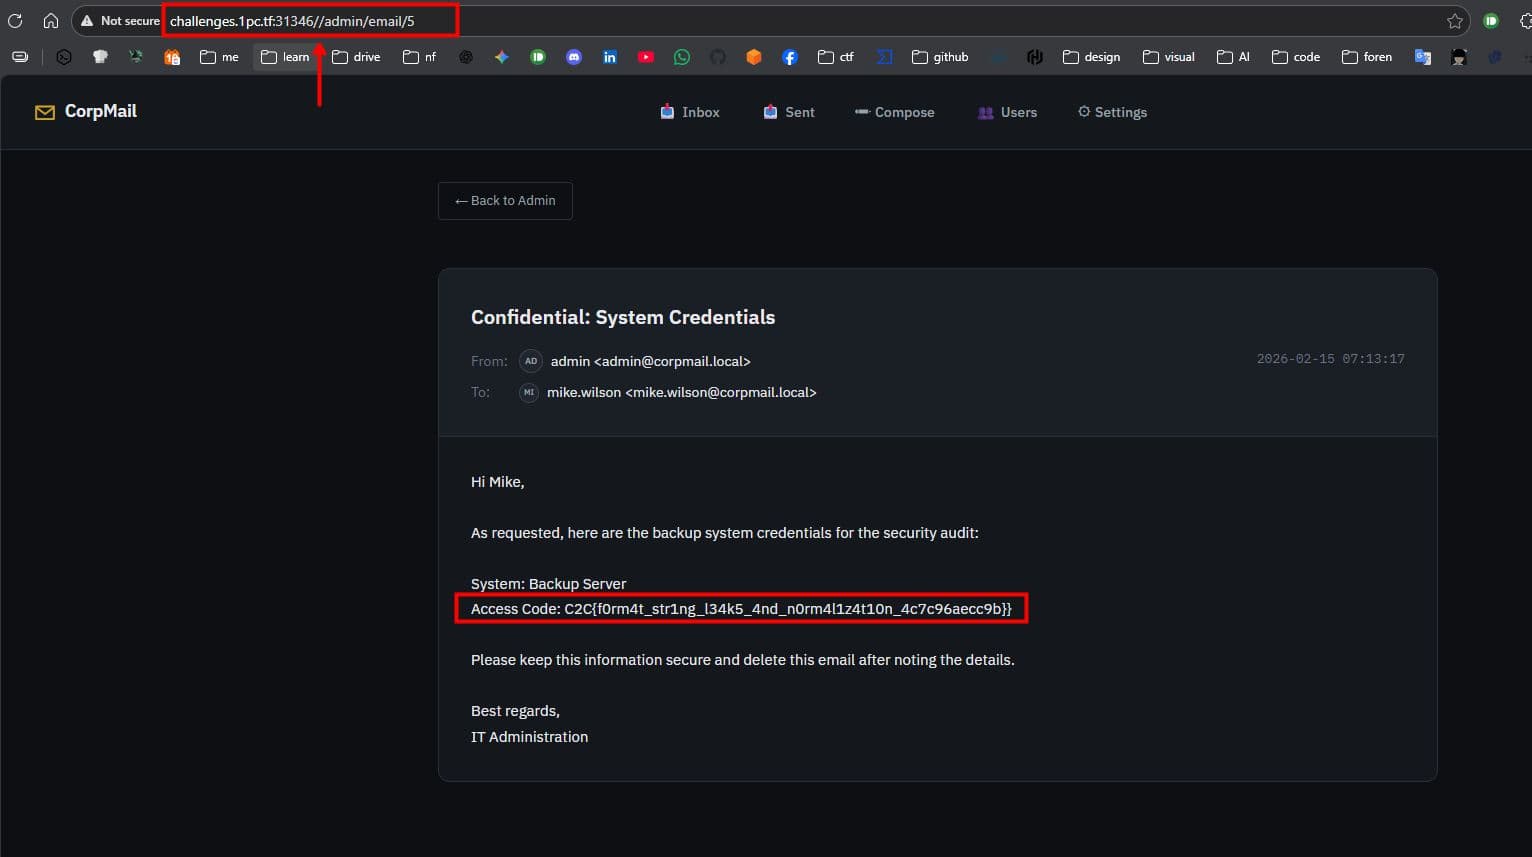Click the Not secure site info indicator
Viewport: 1532px width, 857px height.
coord(120,21)
